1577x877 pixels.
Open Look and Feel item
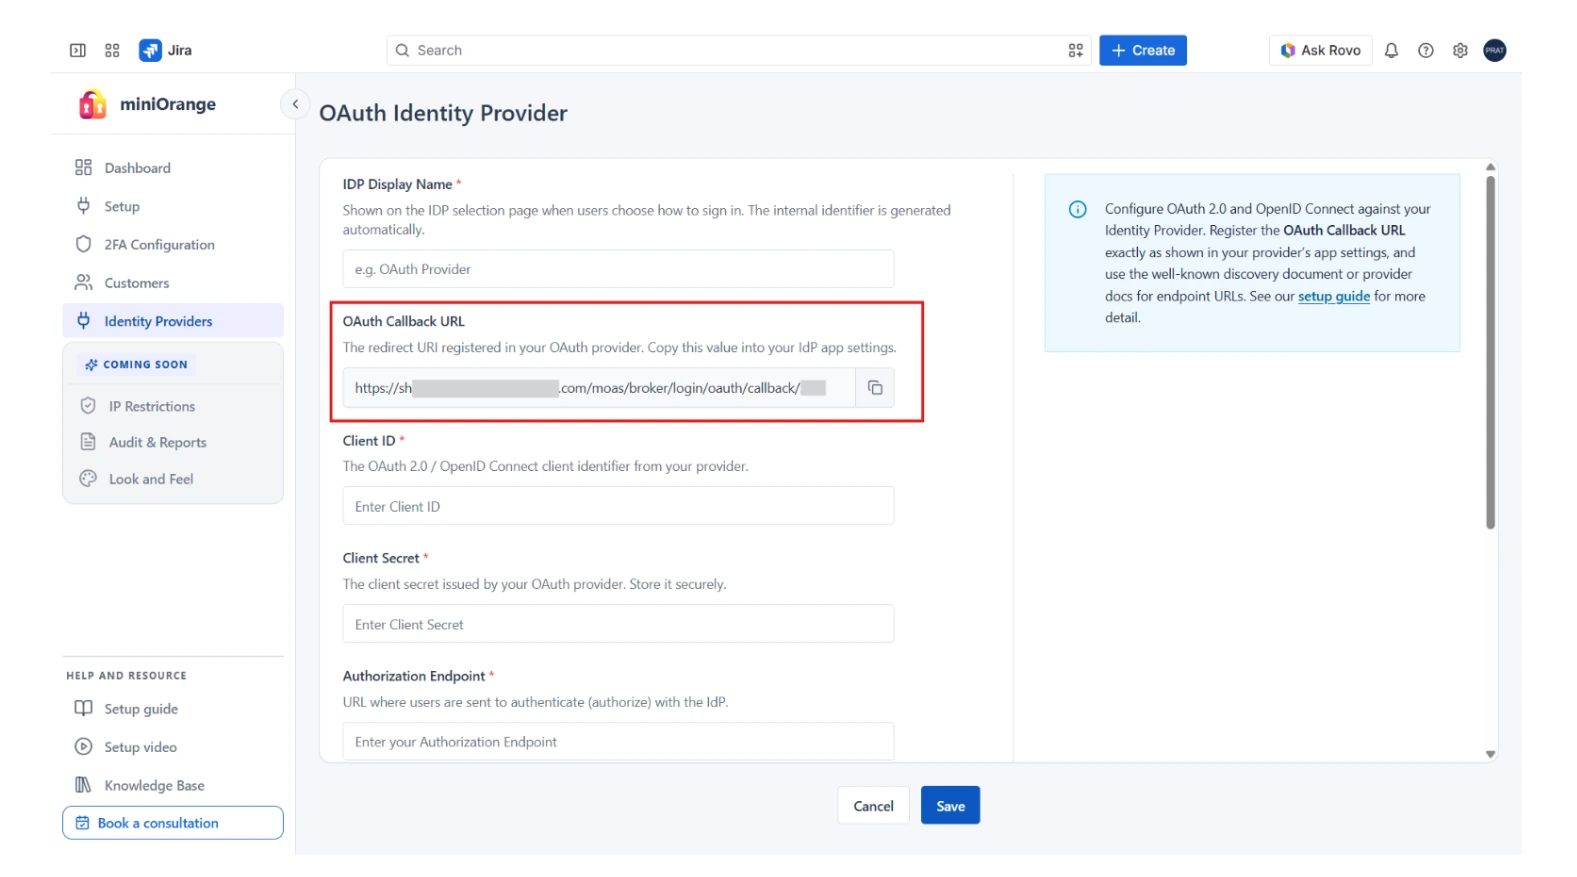(x=173, y=479)
